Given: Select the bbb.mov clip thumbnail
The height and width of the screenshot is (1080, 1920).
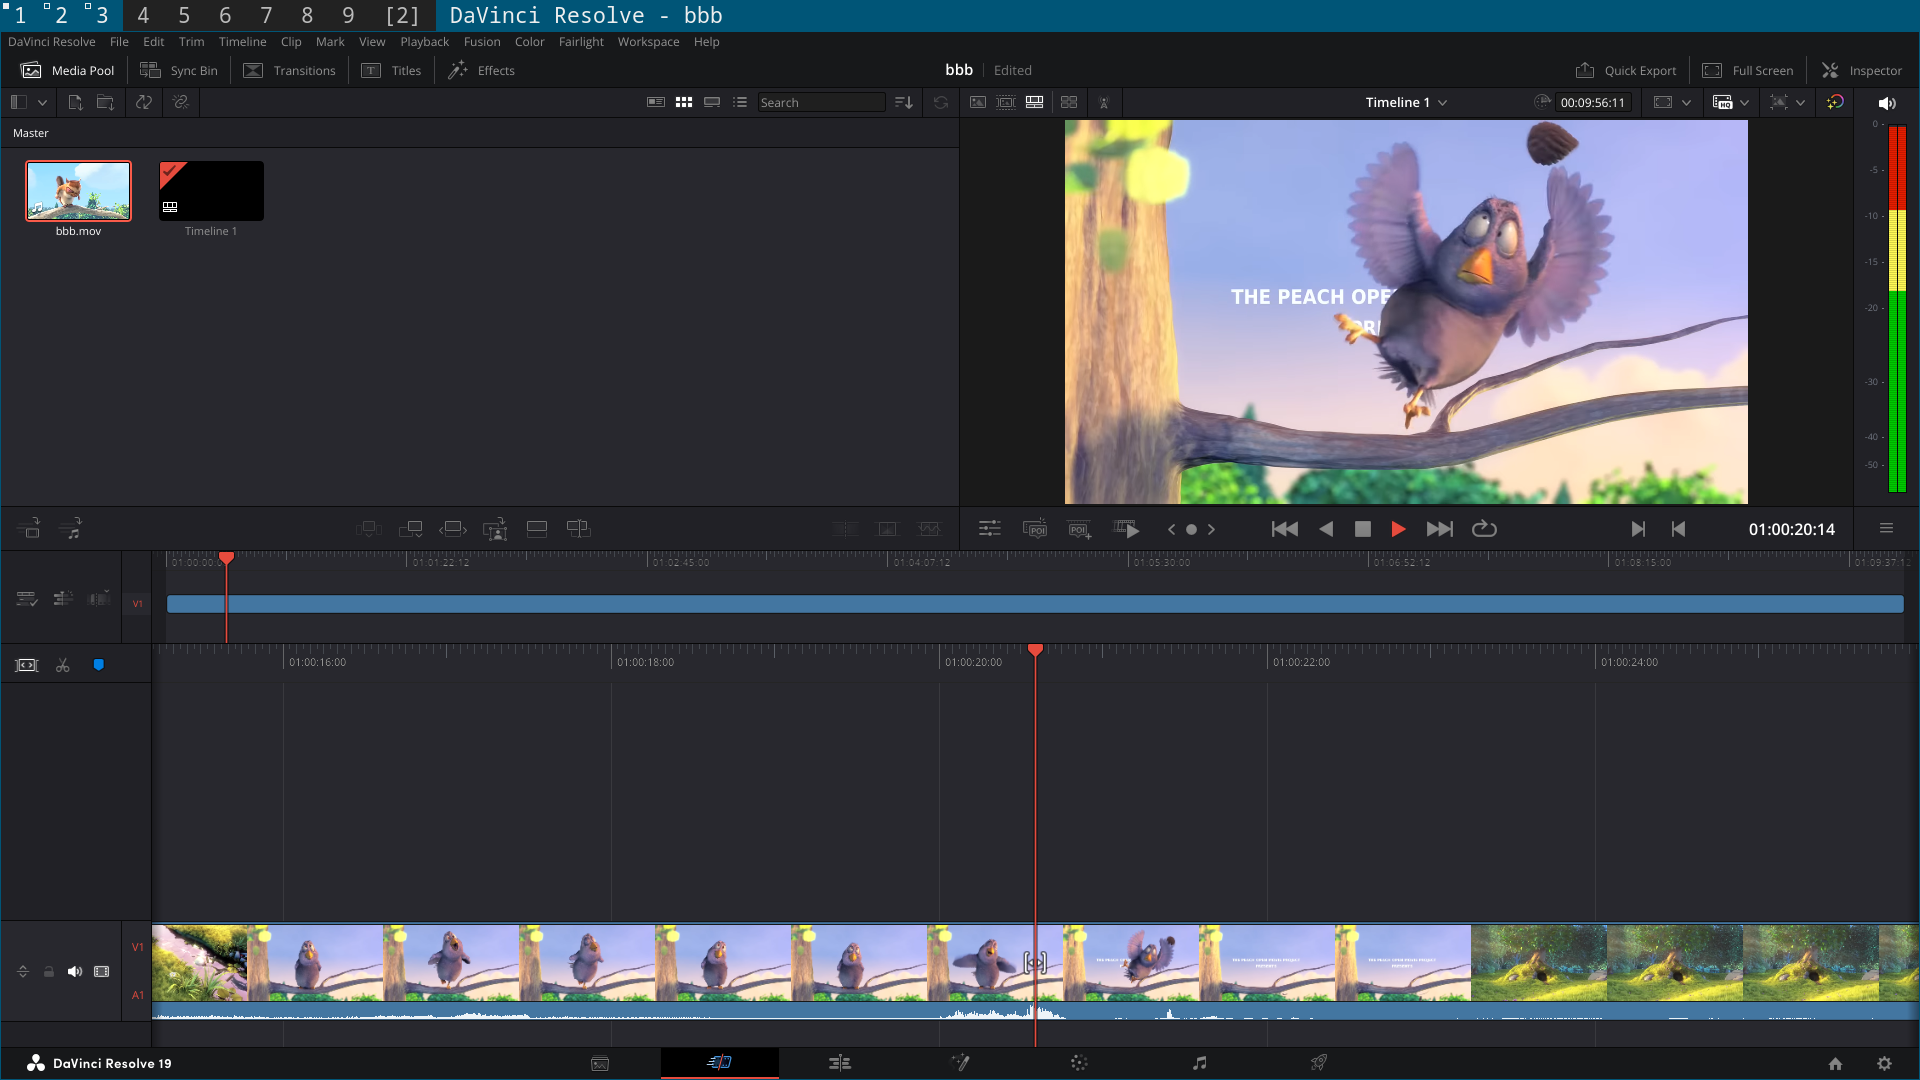Looking at the screenshot, I should [x=78, y=191].
